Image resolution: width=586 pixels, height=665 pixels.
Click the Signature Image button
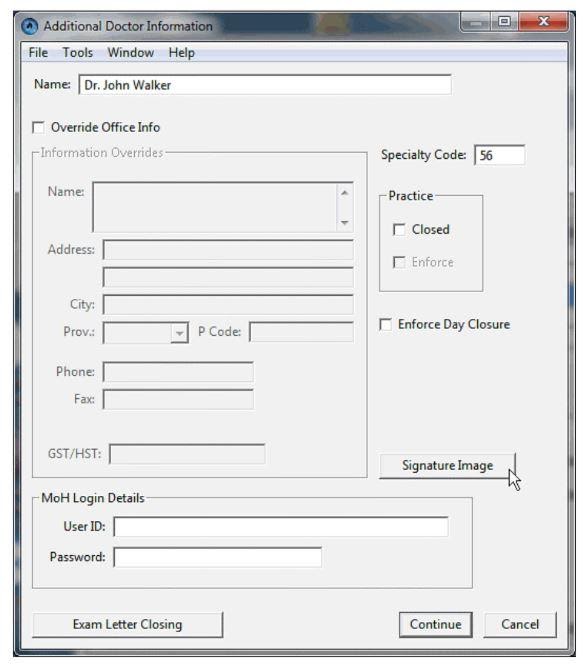(447, 466)
